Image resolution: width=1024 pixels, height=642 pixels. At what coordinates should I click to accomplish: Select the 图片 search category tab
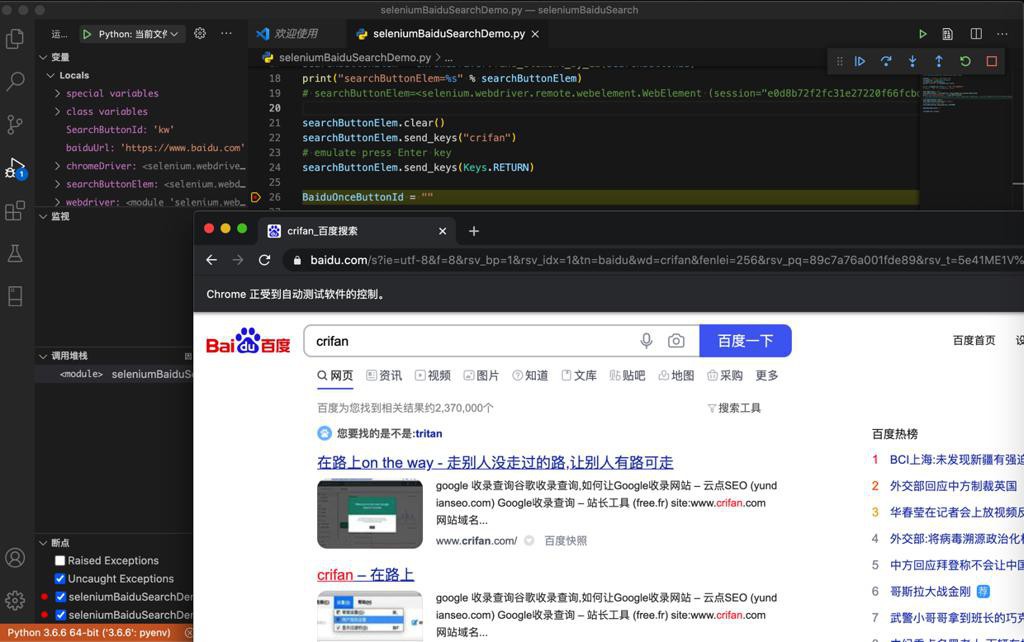pyautogui.click(x=481, y=376)
